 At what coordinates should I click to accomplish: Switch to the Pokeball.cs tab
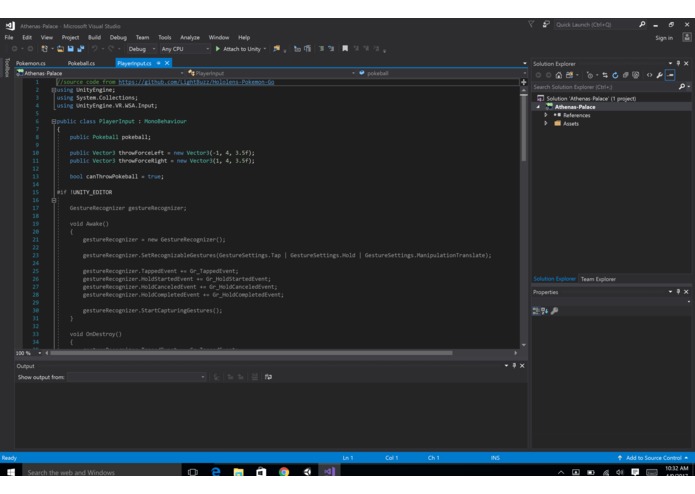pos(81,63)
